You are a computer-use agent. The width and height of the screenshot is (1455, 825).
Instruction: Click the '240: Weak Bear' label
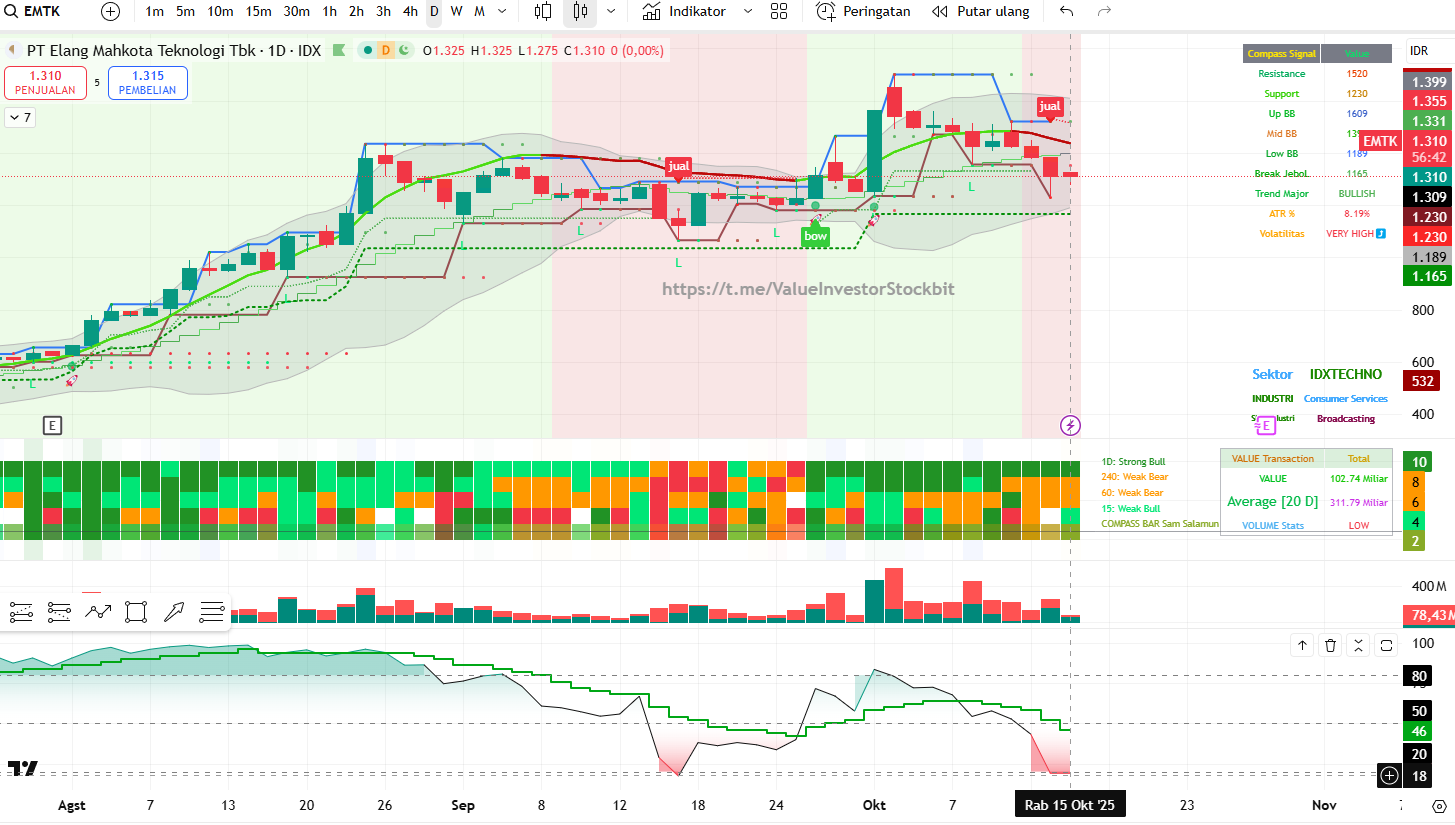1134,477
